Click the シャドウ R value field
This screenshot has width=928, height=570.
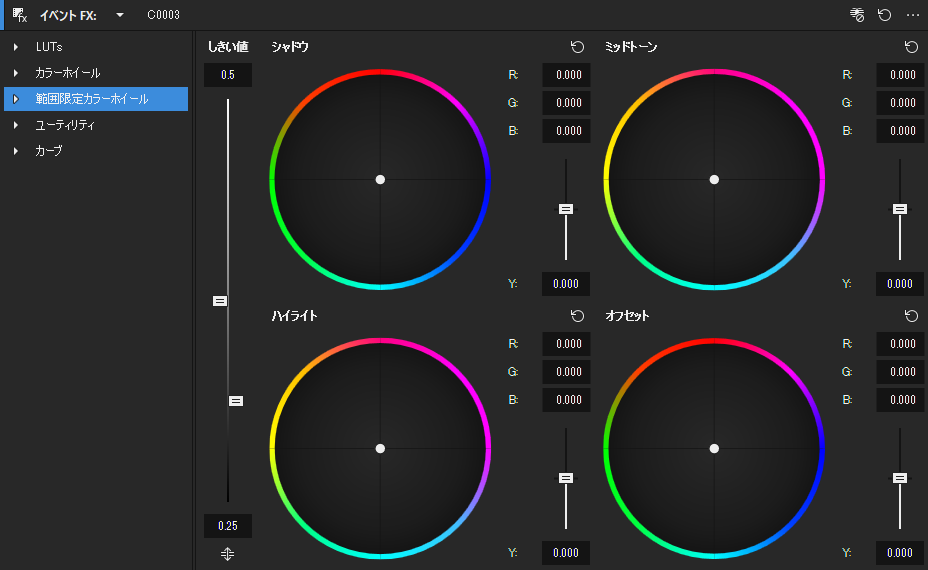(x=567, y=75)
